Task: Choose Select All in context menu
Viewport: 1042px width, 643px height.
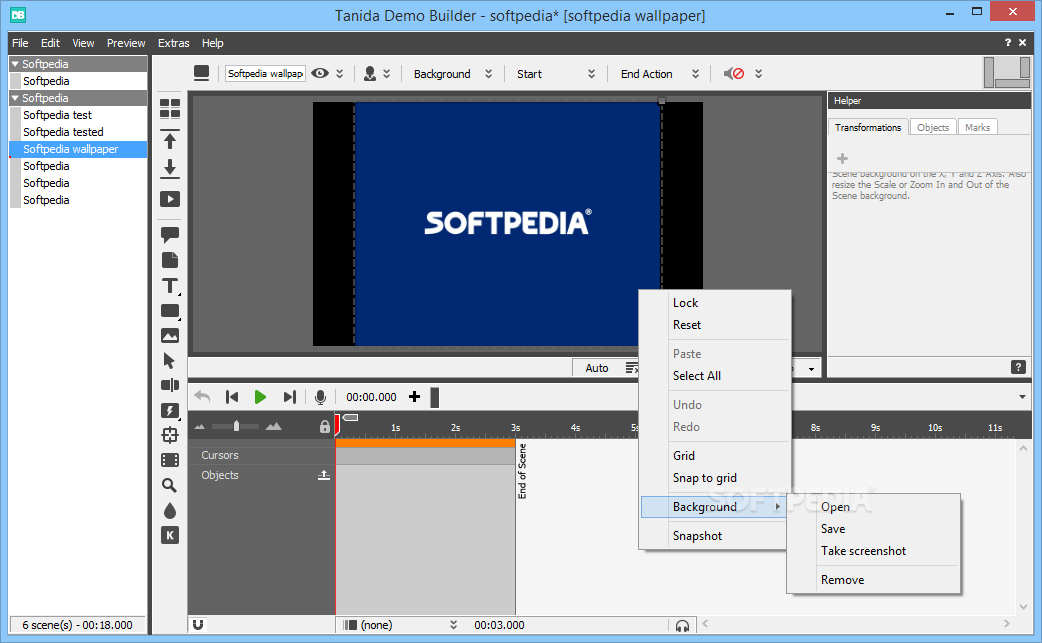Action: pos(696,376)
